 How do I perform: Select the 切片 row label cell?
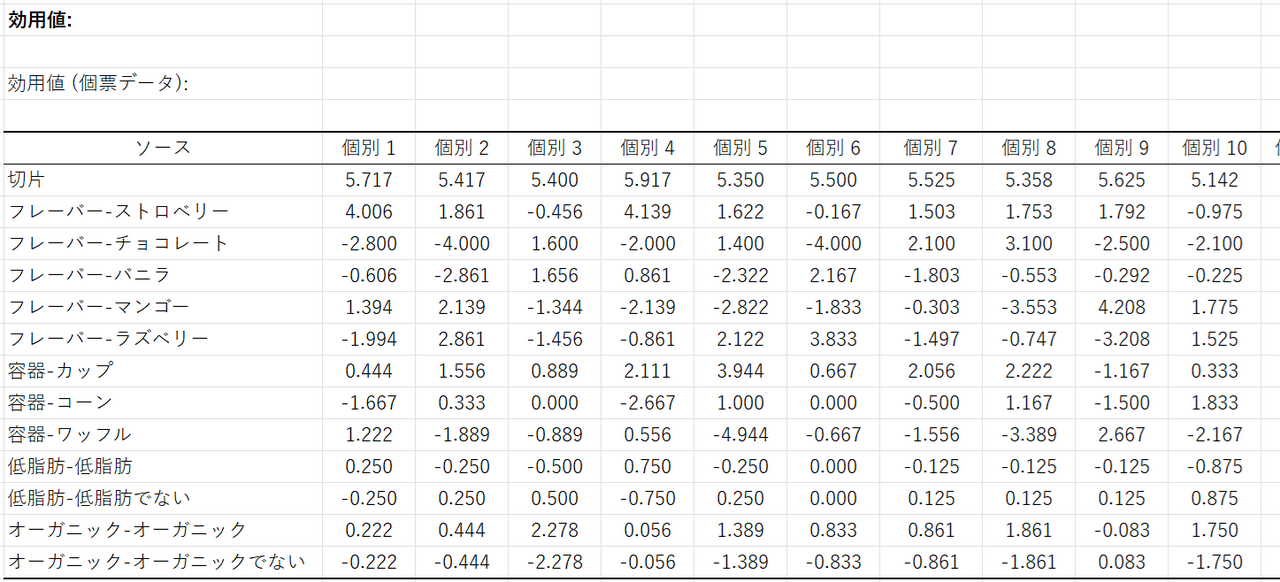pos(26,180)
